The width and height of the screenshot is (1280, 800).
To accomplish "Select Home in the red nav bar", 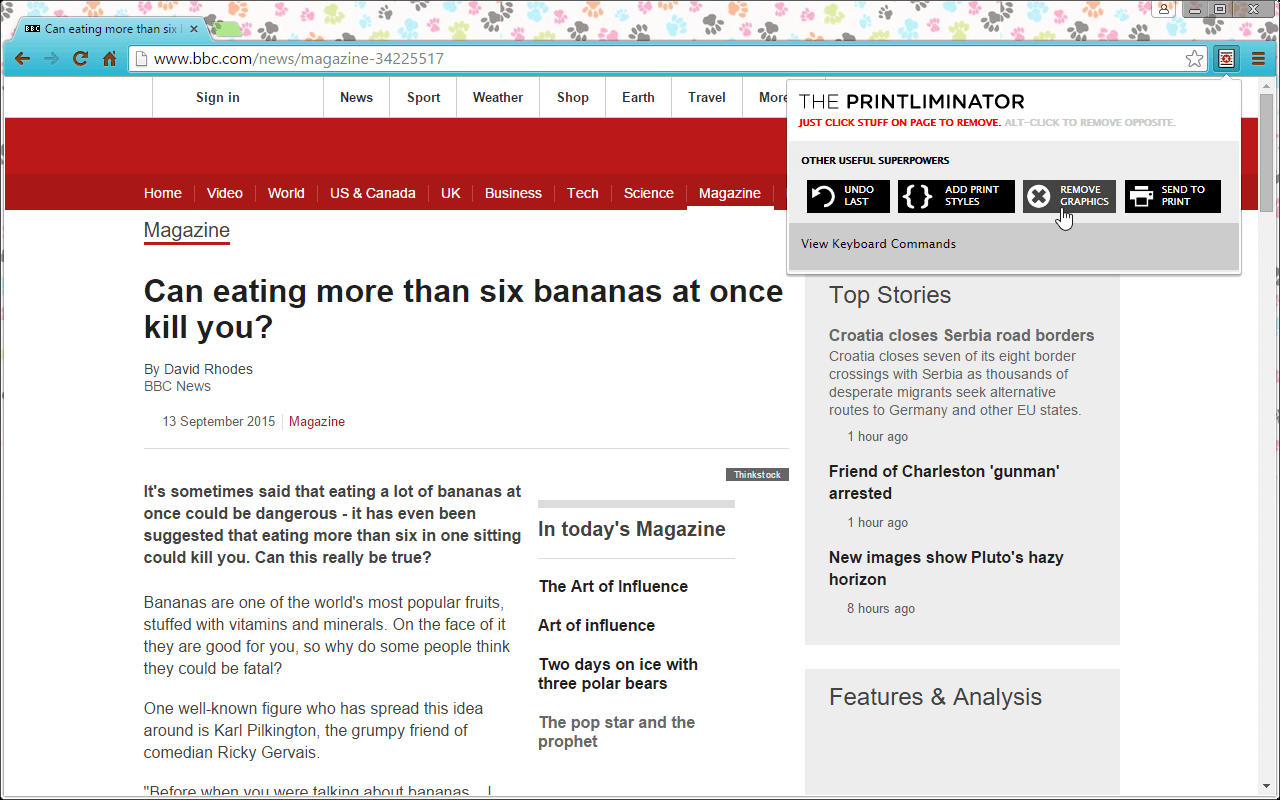I will coord(163,193).
